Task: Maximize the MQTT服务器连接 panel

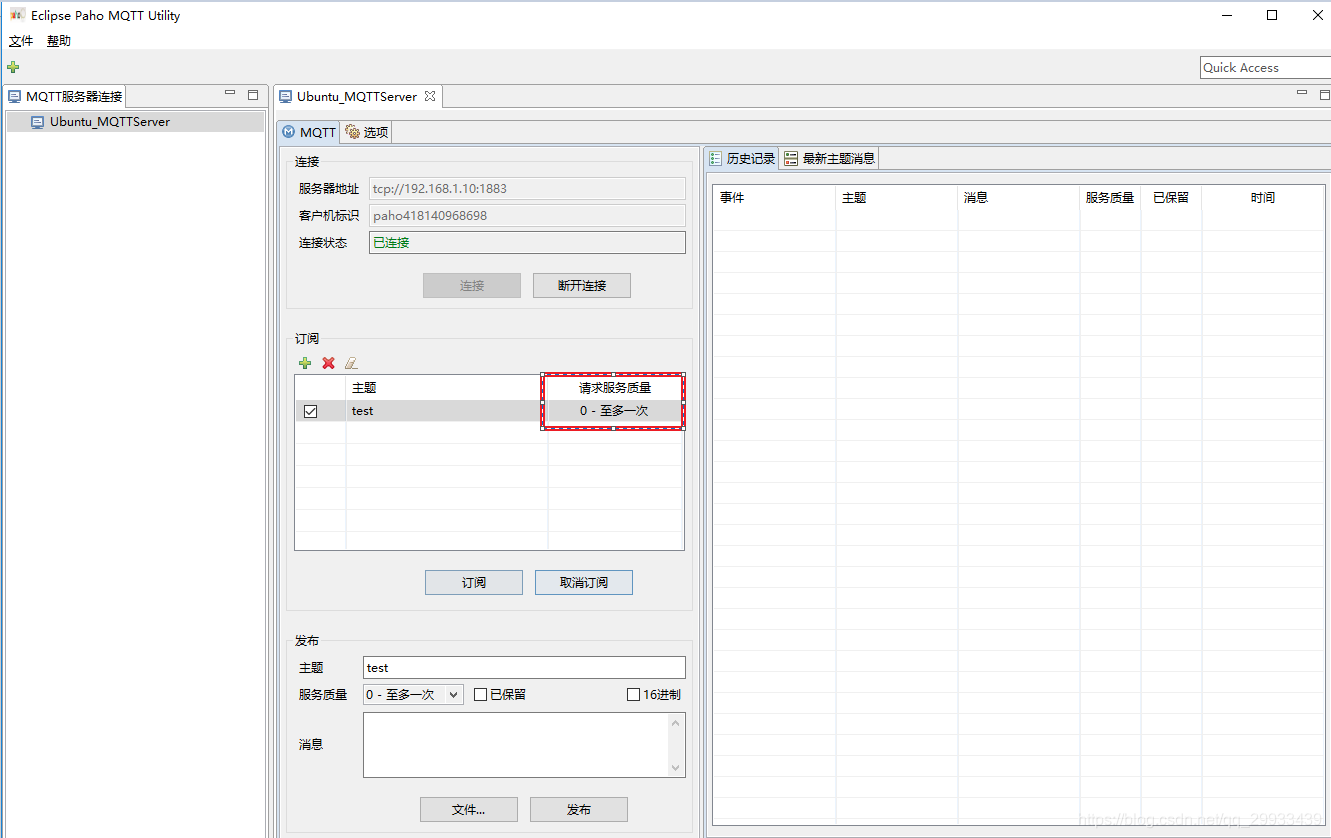Action: click(253, 95)
